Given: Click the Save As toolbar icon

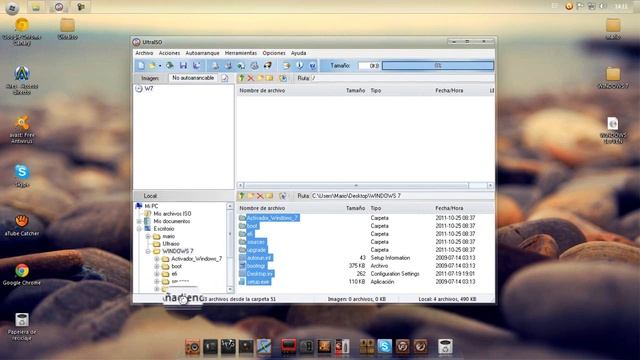Looking at the screenshot, I should tap(197, 65).
